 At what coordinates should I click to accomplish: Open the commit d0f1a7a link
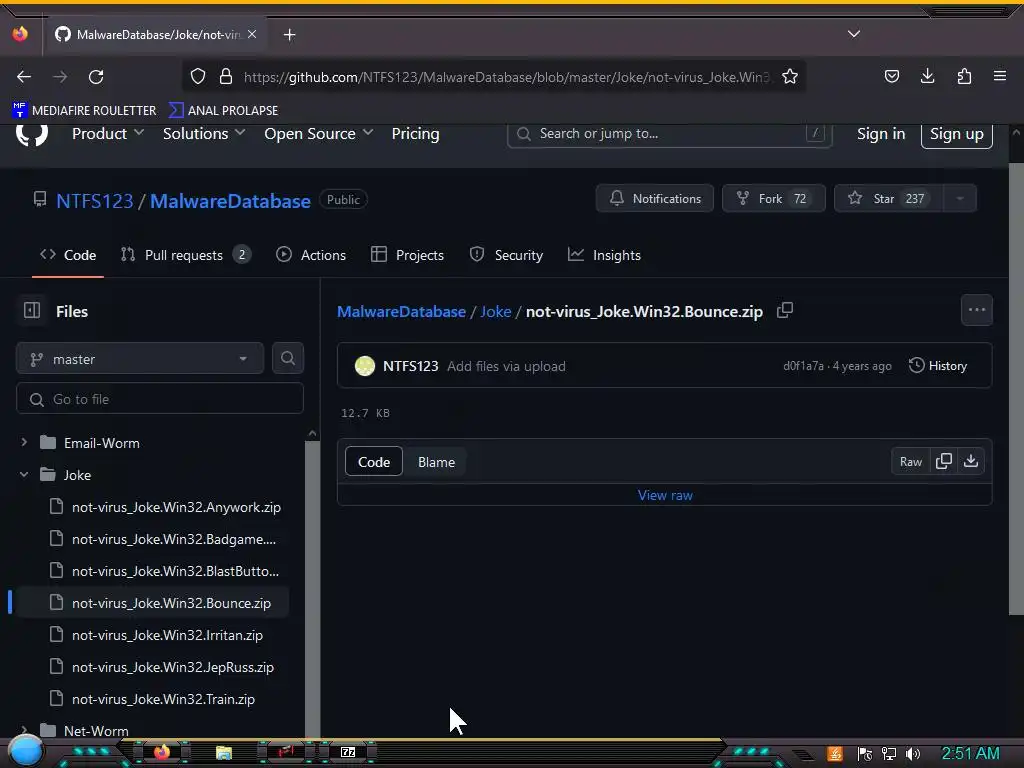(x=803, y=366)
